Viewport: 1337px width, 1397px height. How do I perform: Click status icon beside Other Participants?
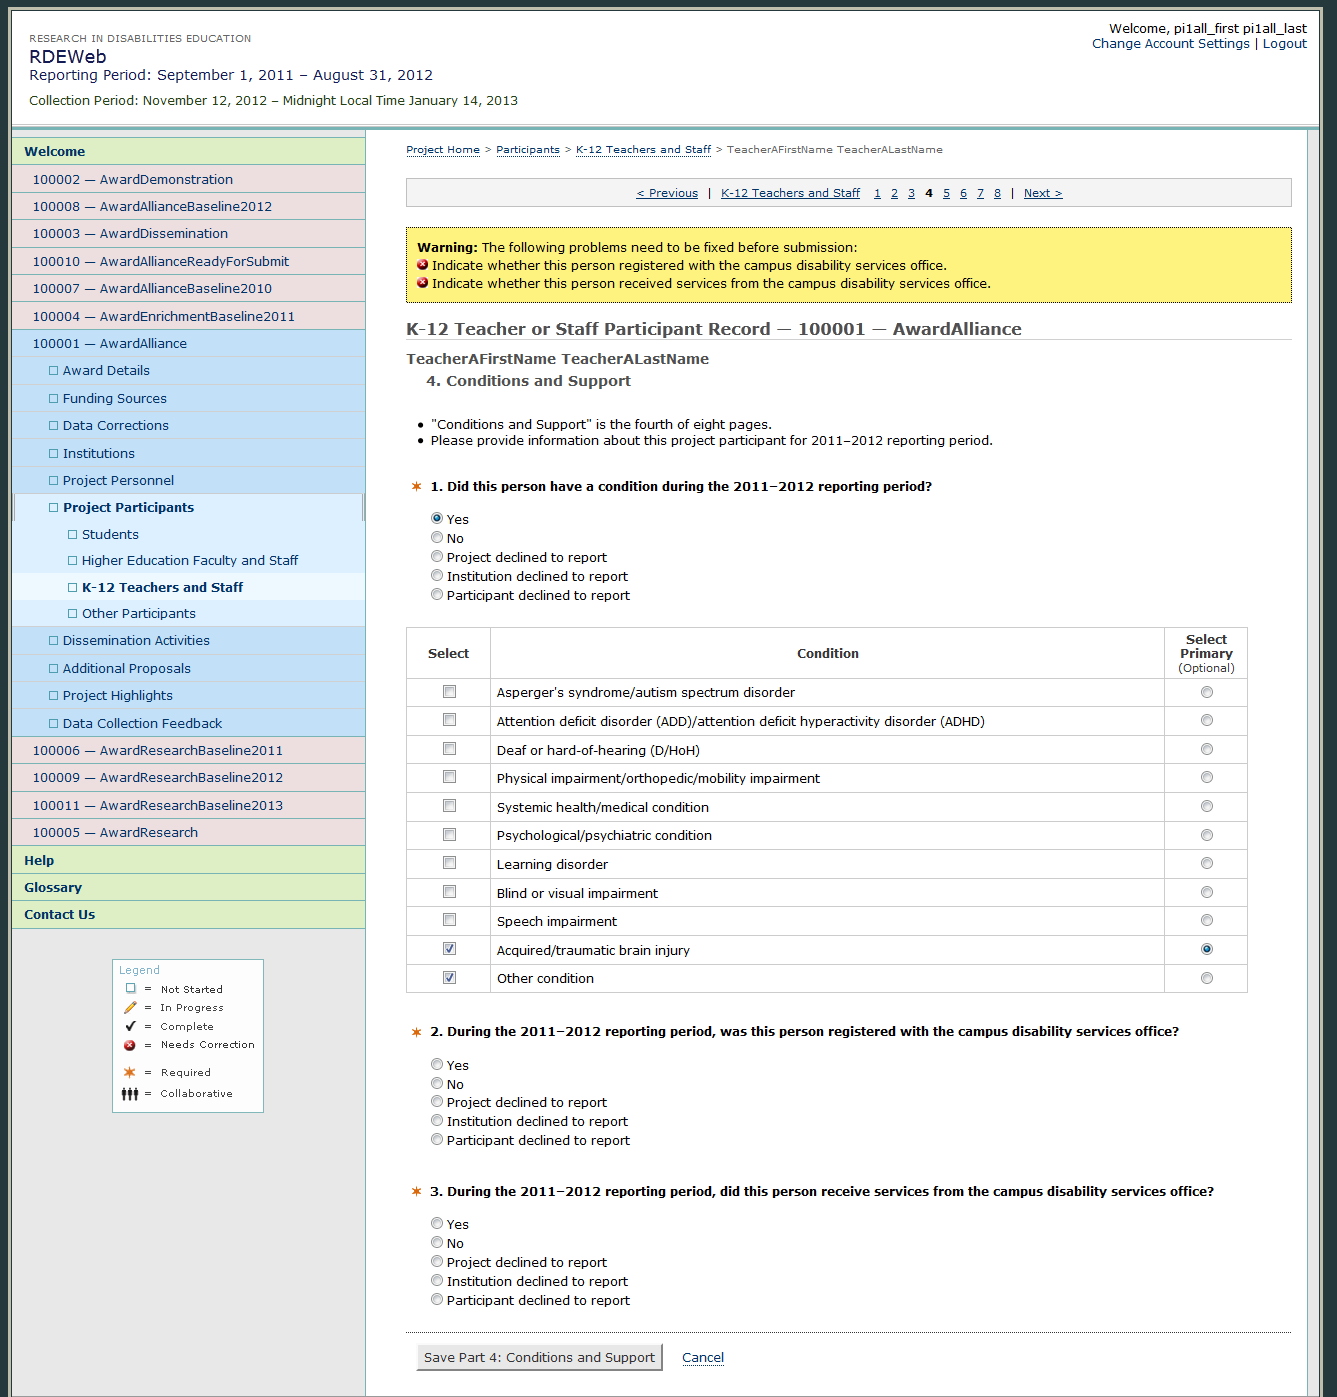[73, 614]
